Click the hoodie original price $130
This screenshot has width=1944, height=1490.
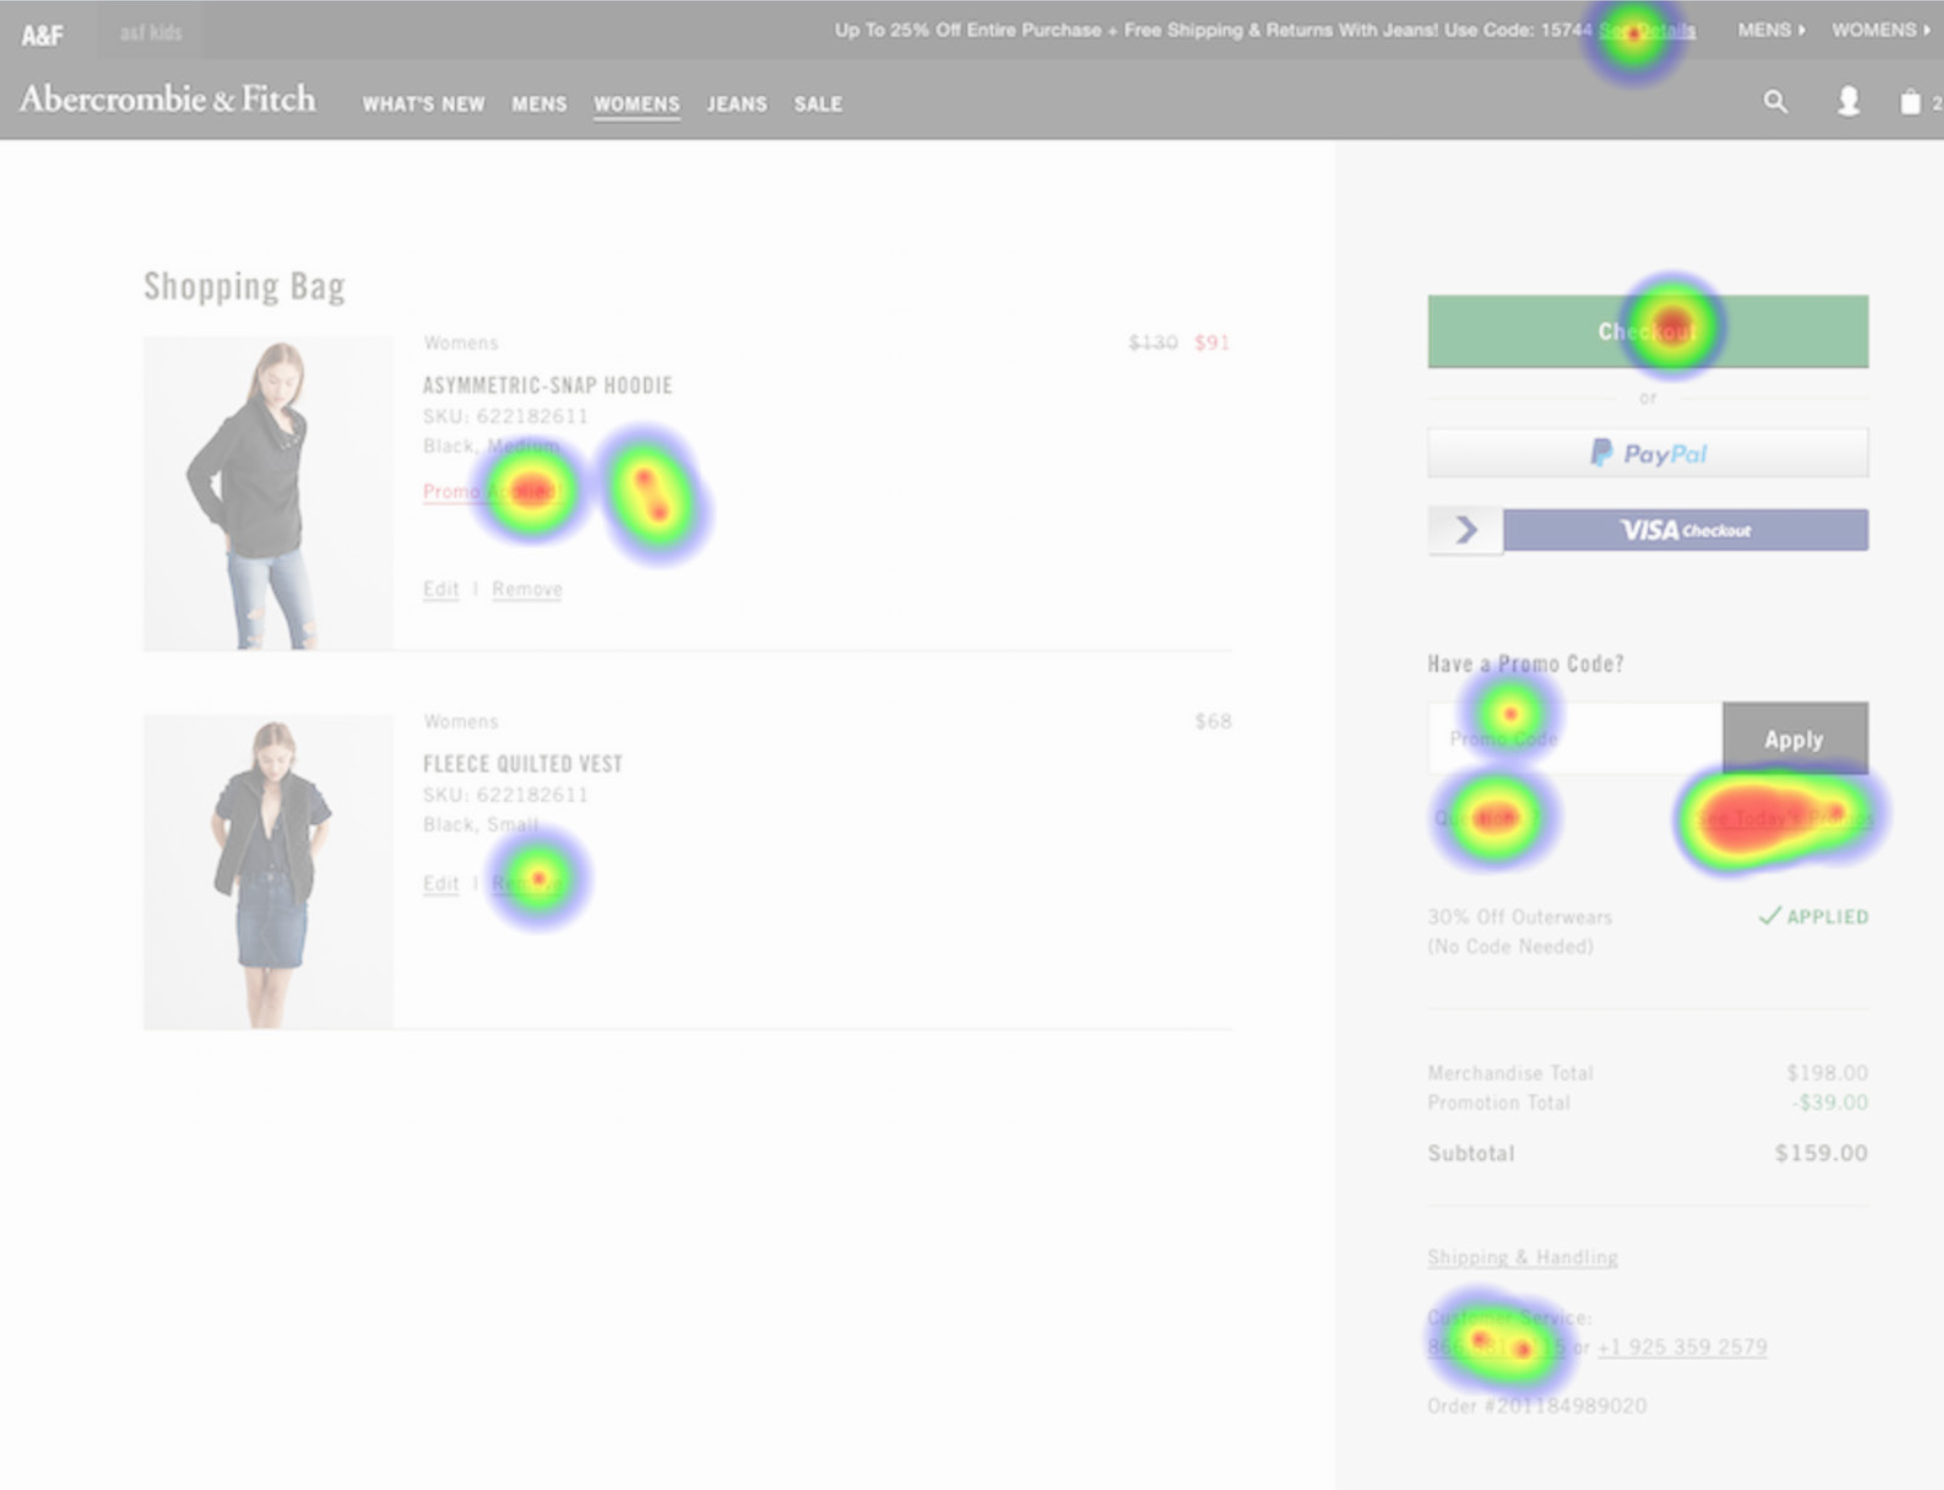(1153, 343)
